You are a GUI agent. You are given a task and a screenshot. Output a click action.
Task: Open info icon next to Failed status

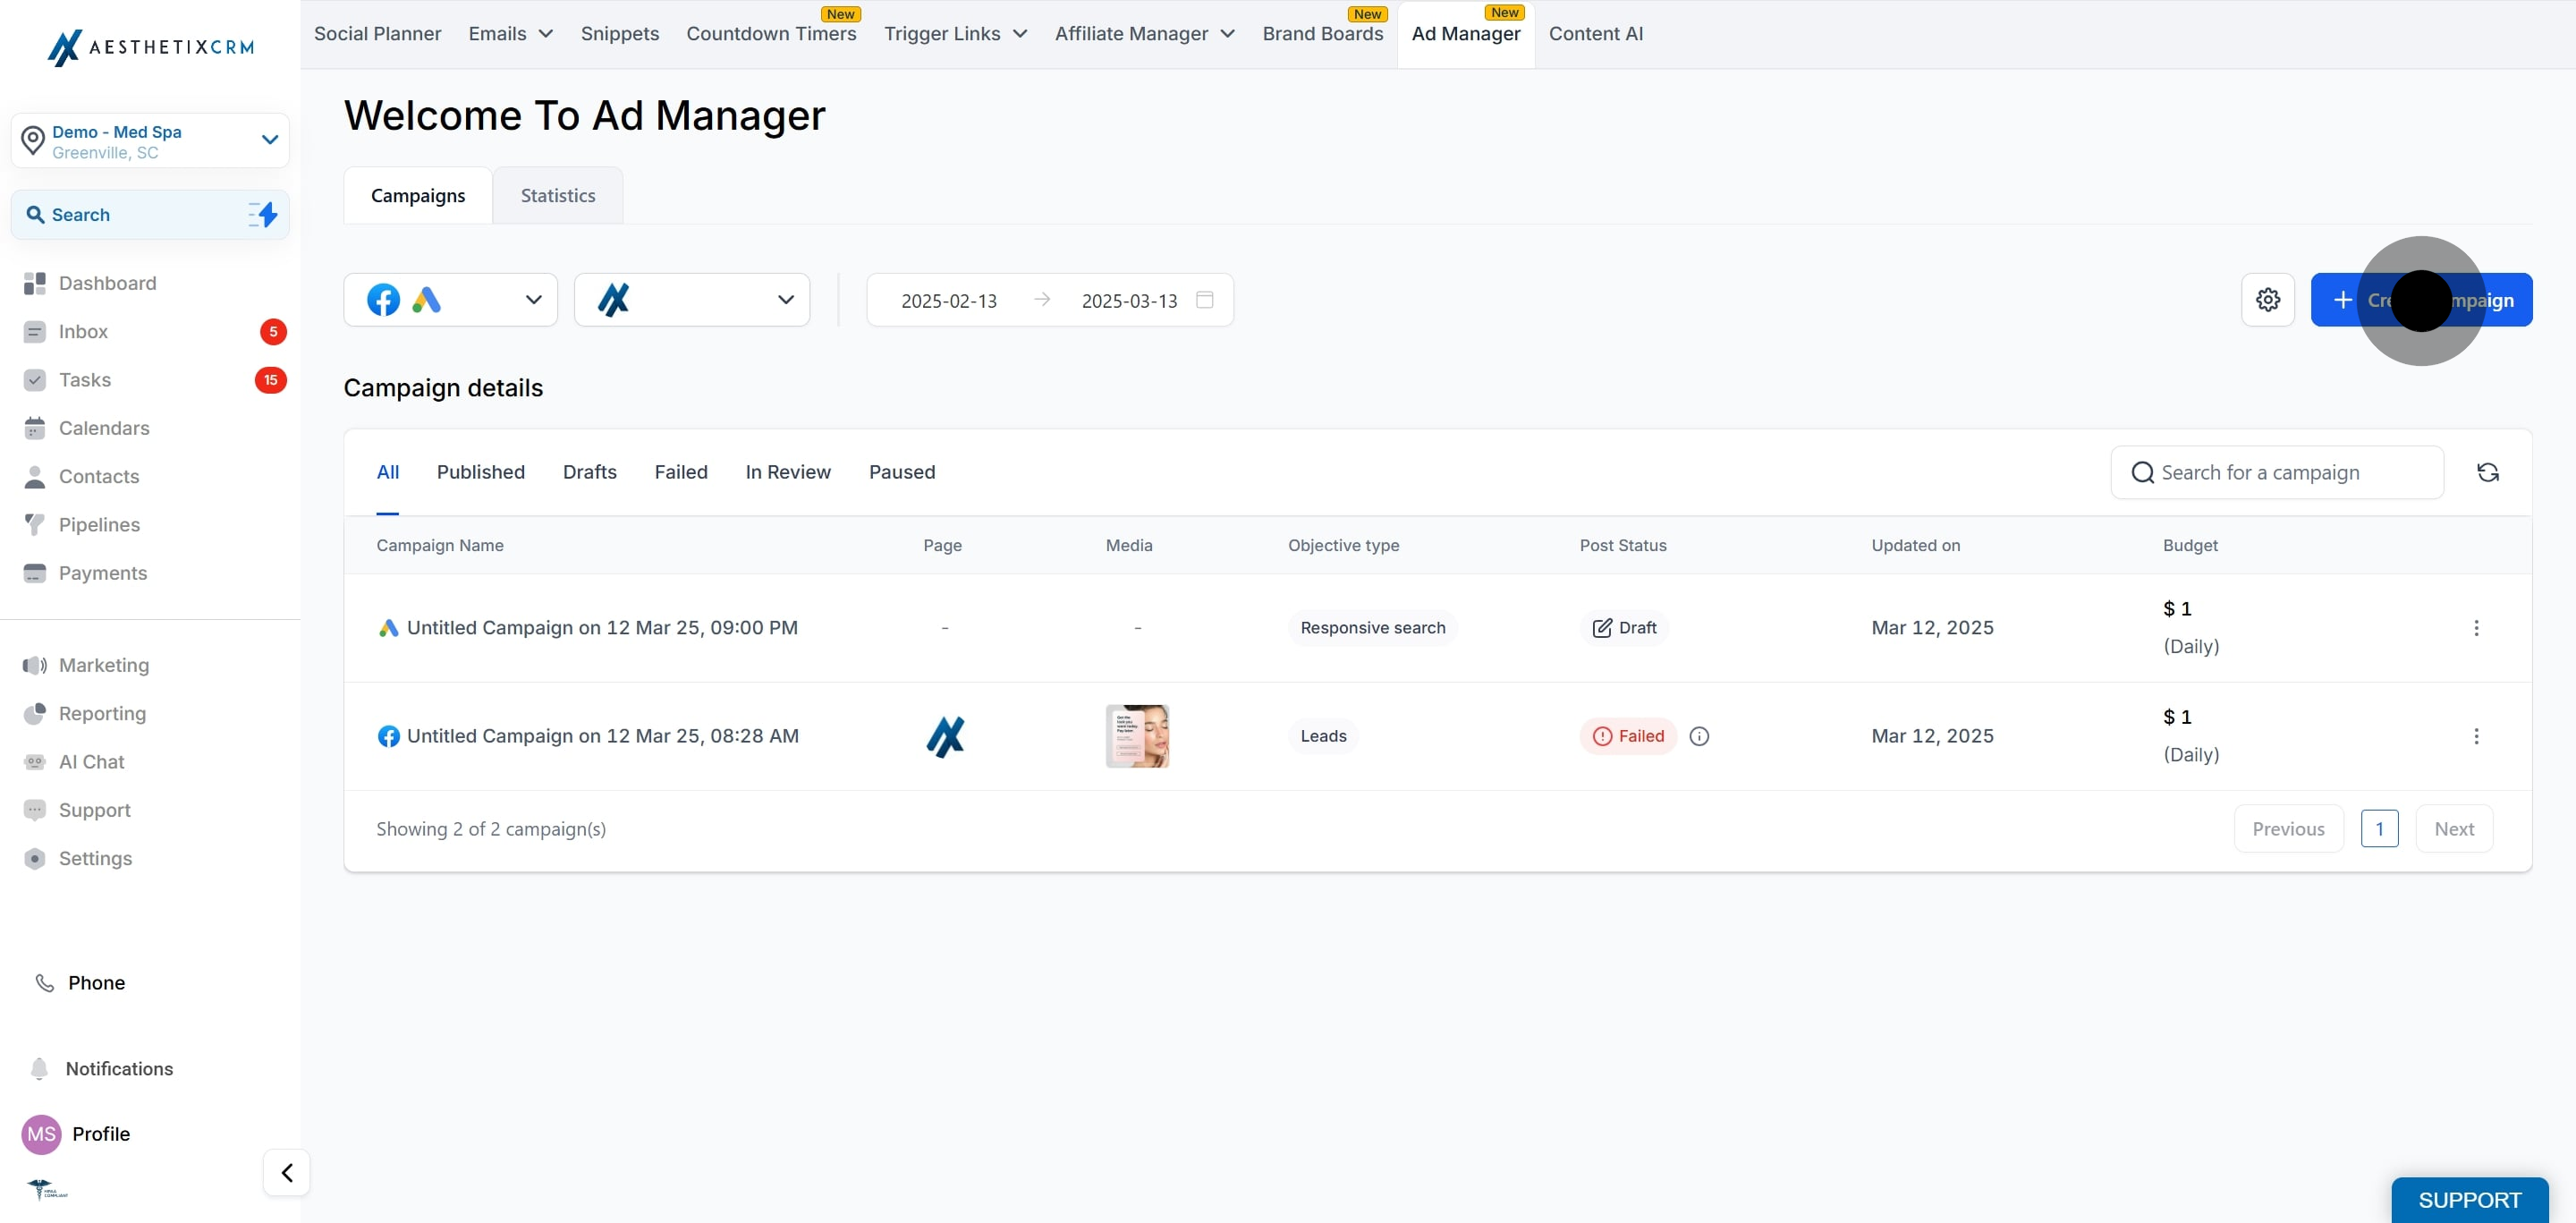point(1698,736)
